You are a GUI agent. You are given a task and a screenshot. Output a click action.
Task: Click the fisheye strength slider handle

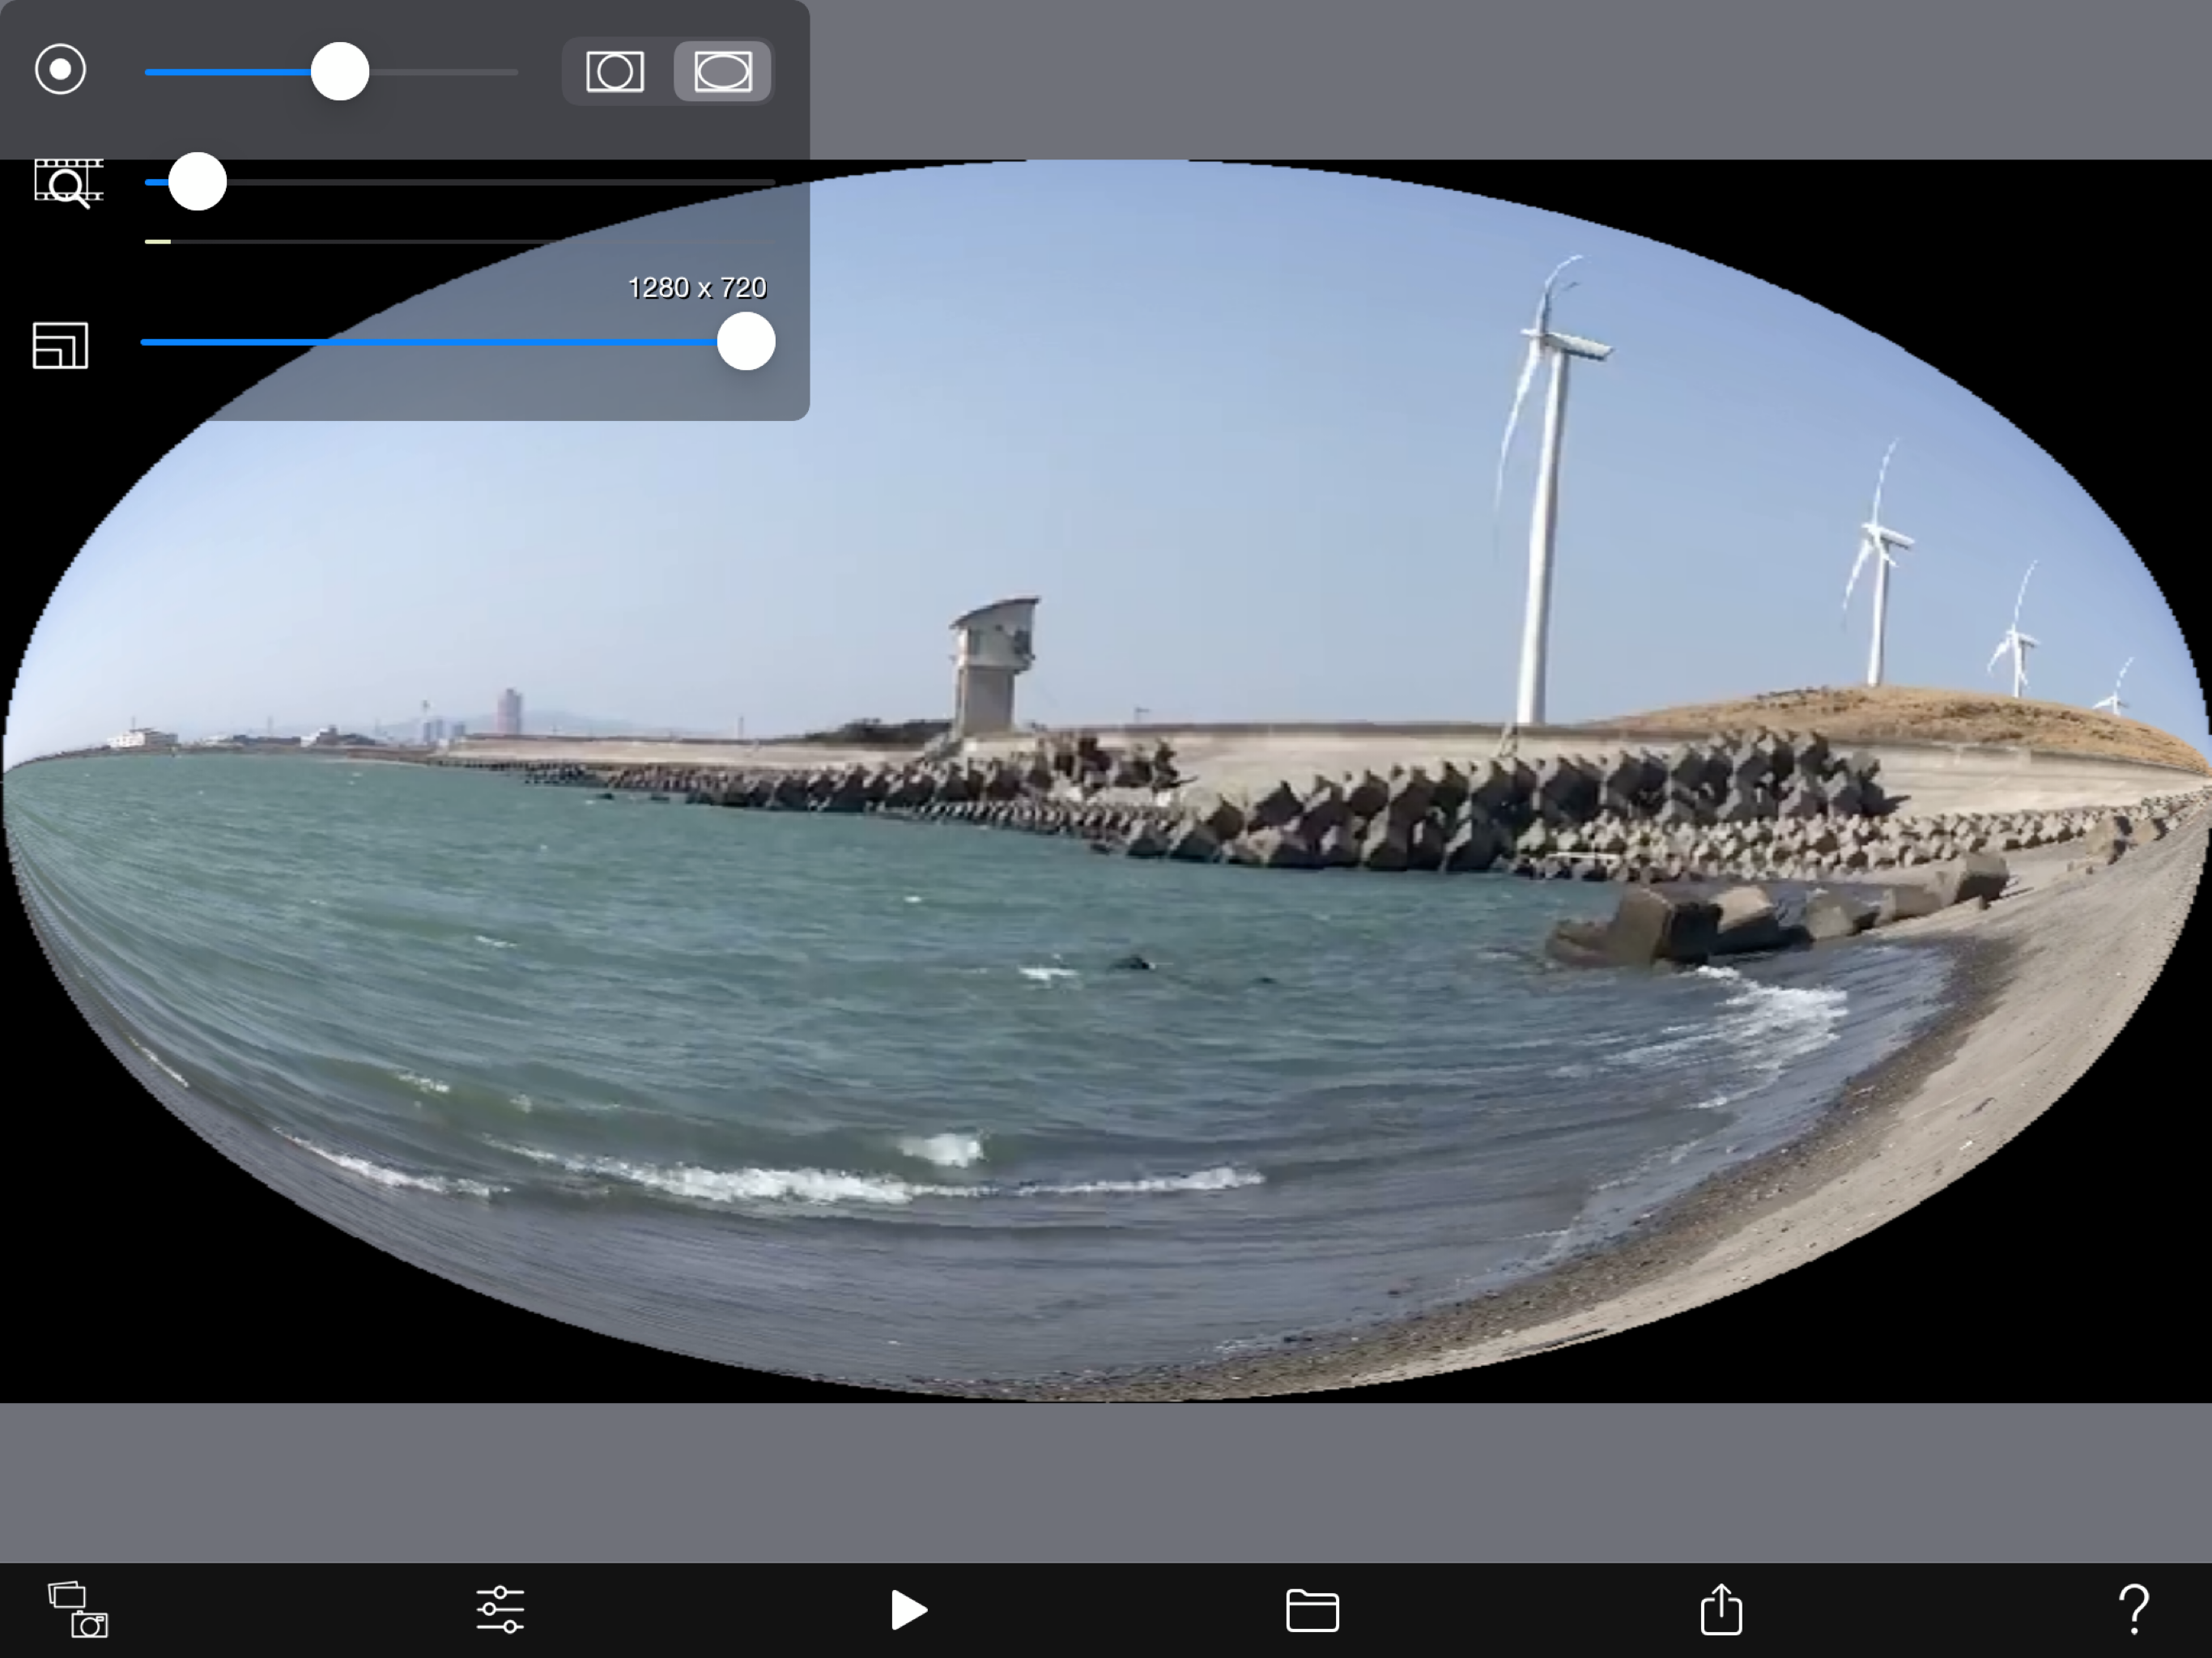340,72
